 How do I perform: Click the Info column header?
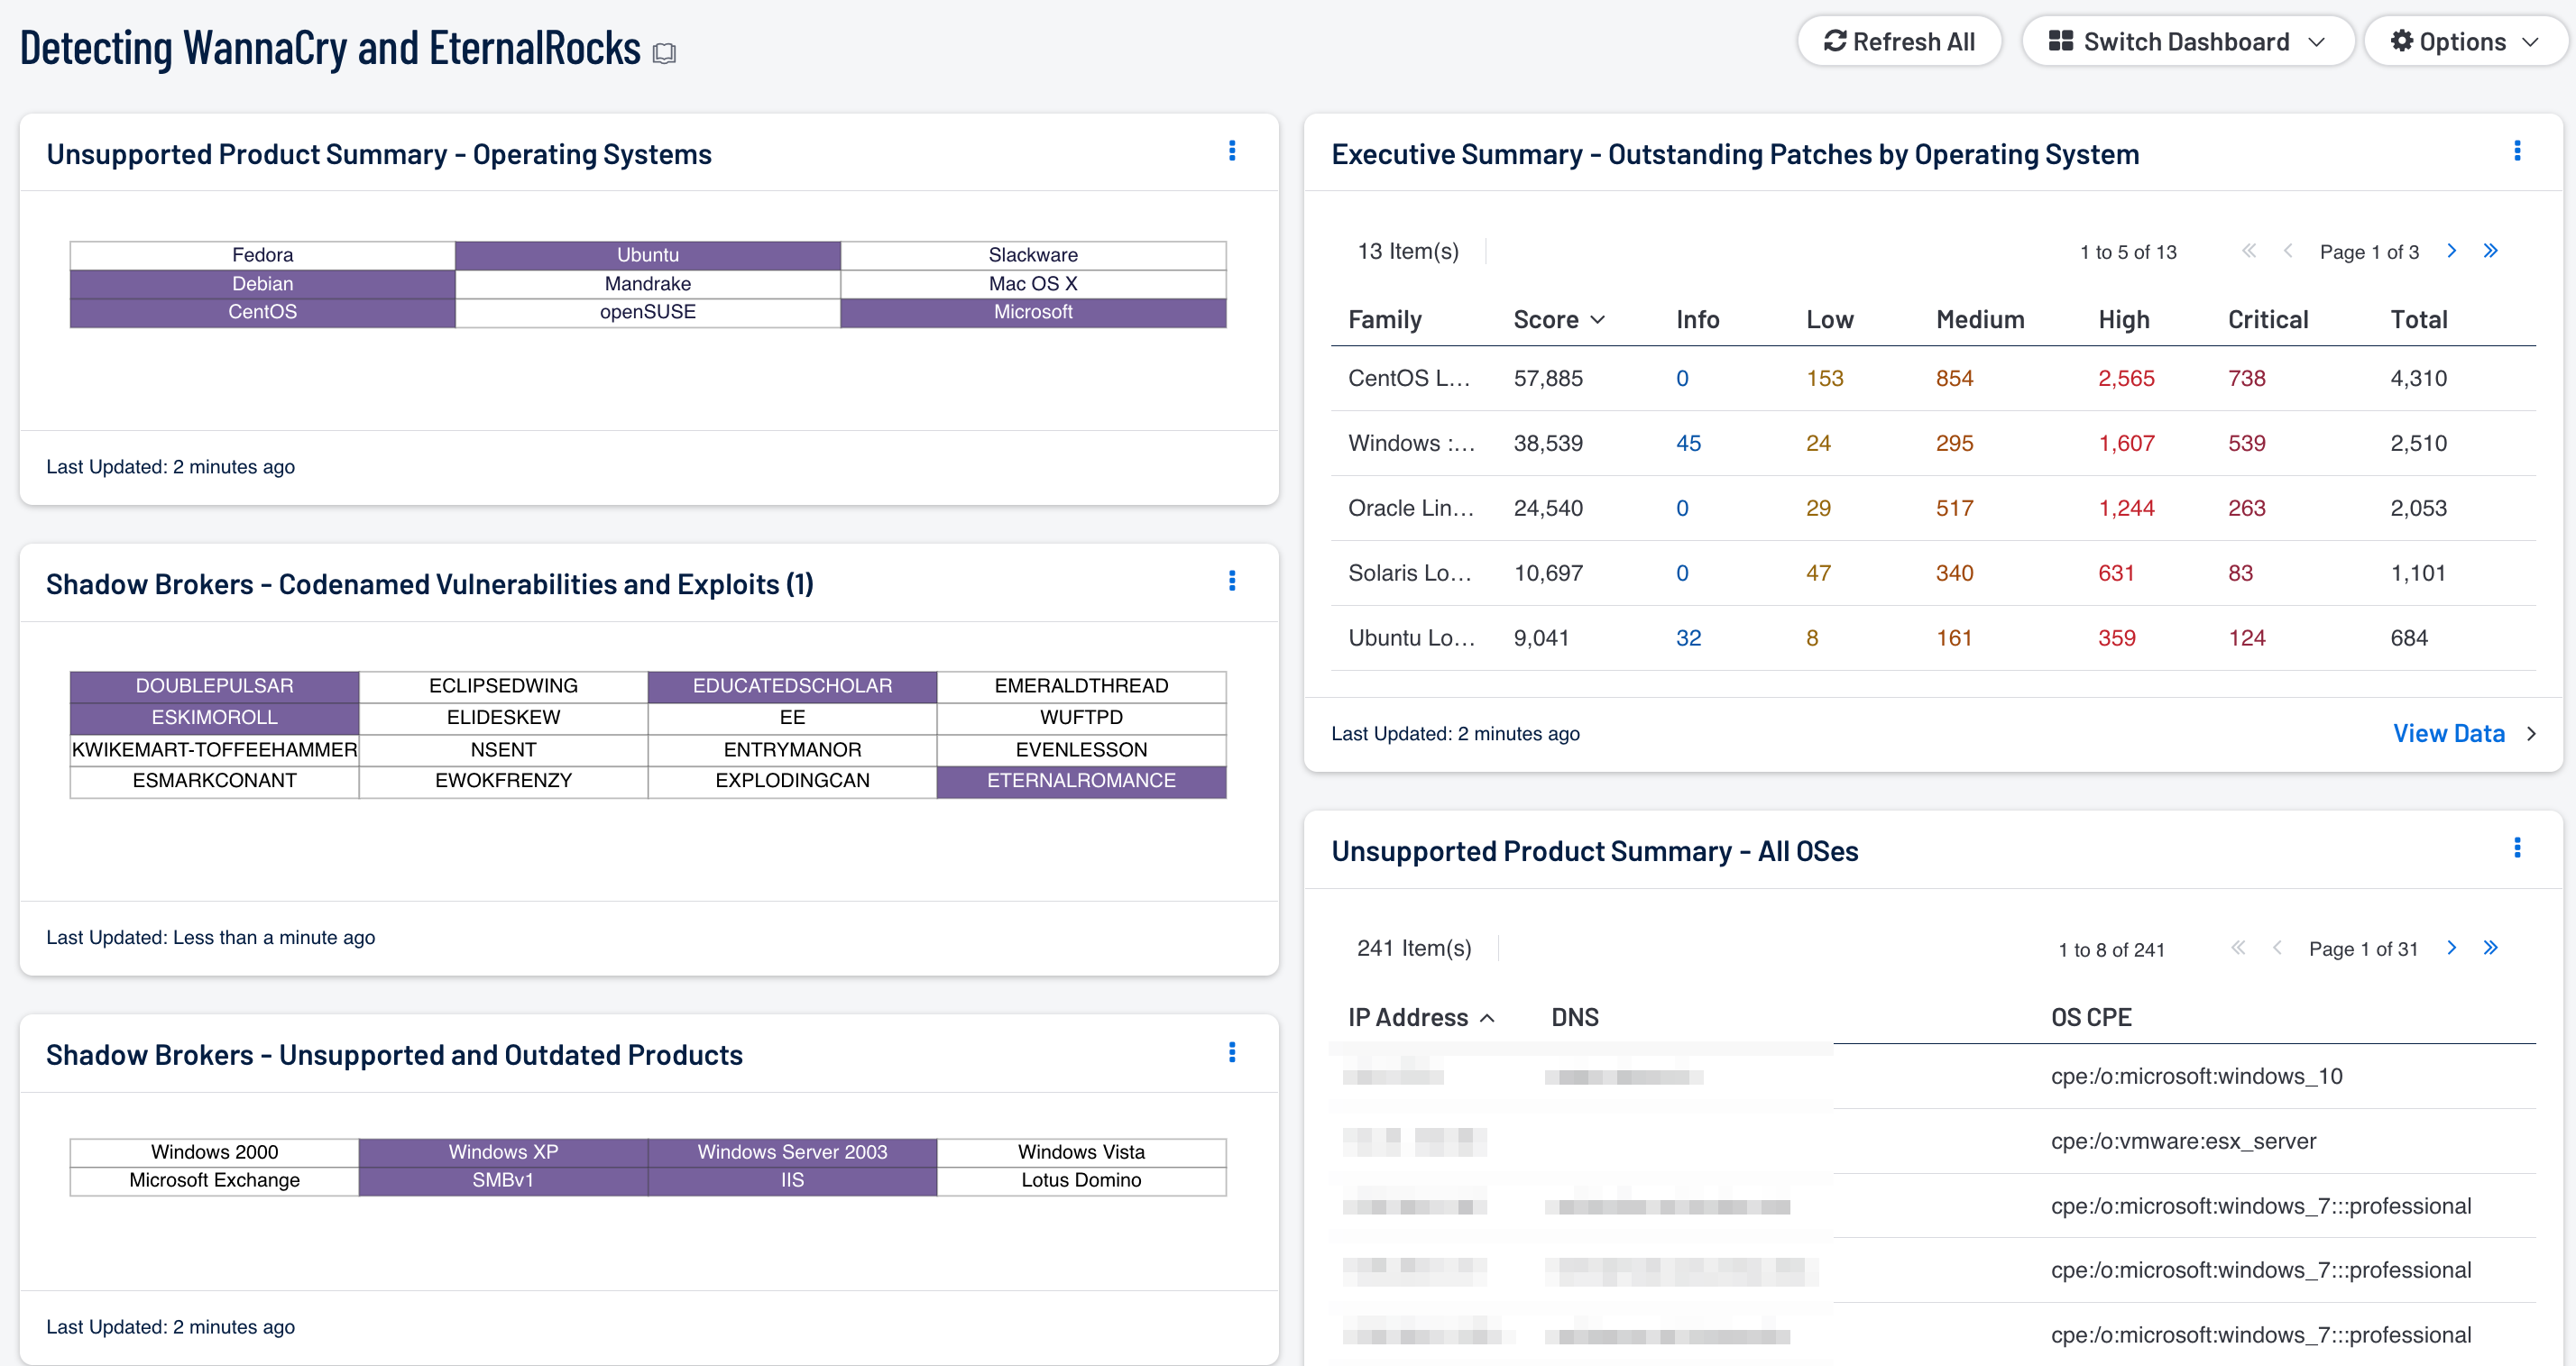1697,320
